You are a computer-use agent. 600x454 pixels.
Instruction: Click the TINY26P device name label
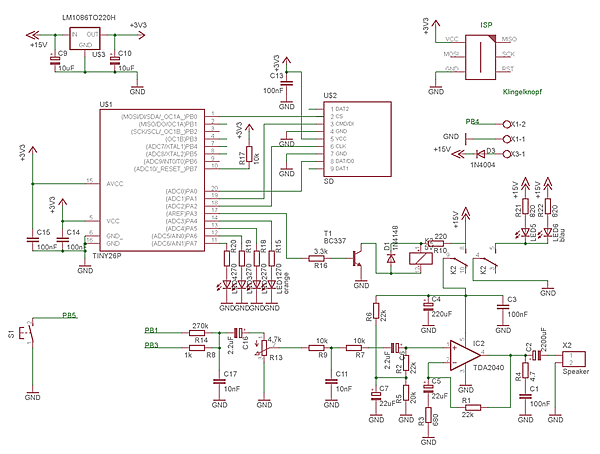point(107,256)
